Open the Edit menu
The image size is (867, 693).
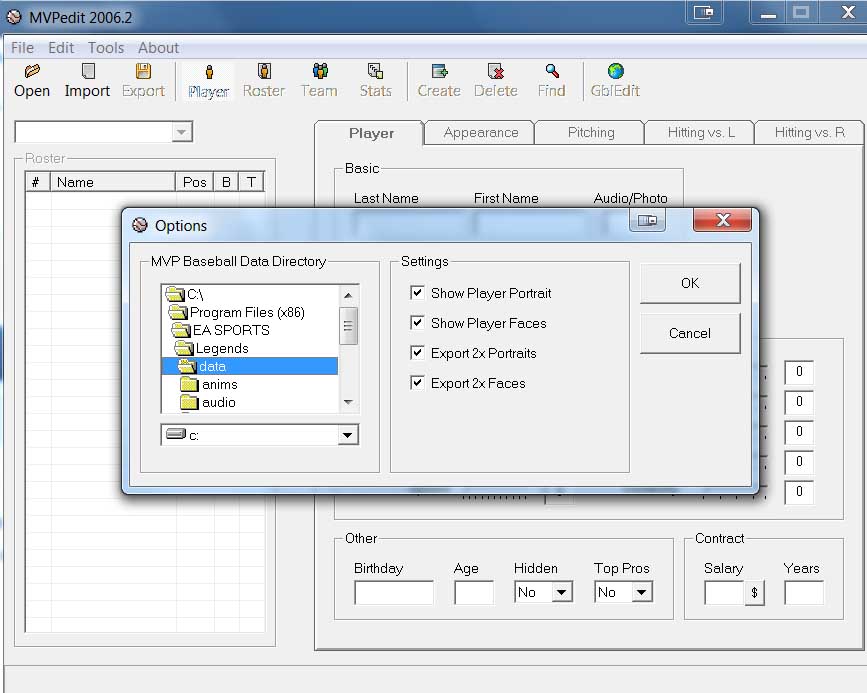click(x=61, y=48)
